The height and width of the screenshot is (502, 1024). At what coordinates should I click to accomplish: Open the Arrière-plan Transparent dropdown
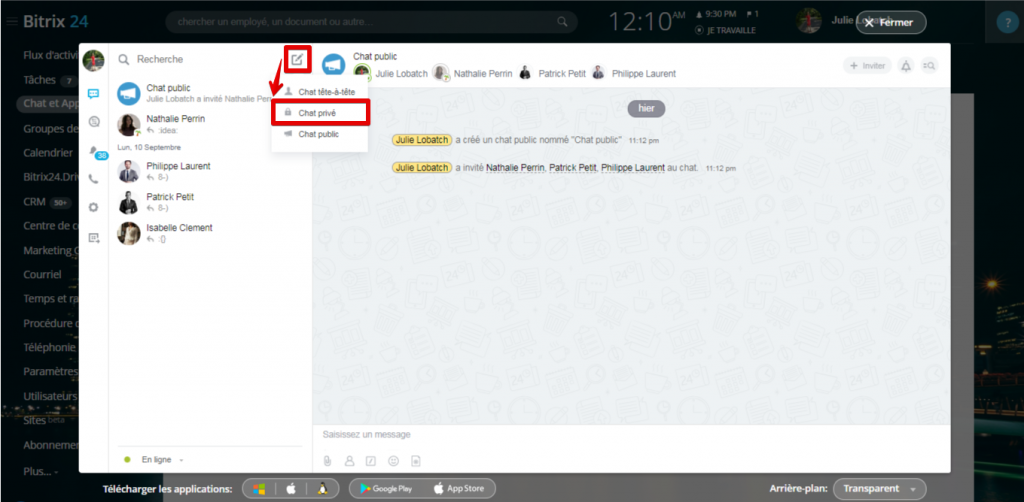(x=880, y=488)
